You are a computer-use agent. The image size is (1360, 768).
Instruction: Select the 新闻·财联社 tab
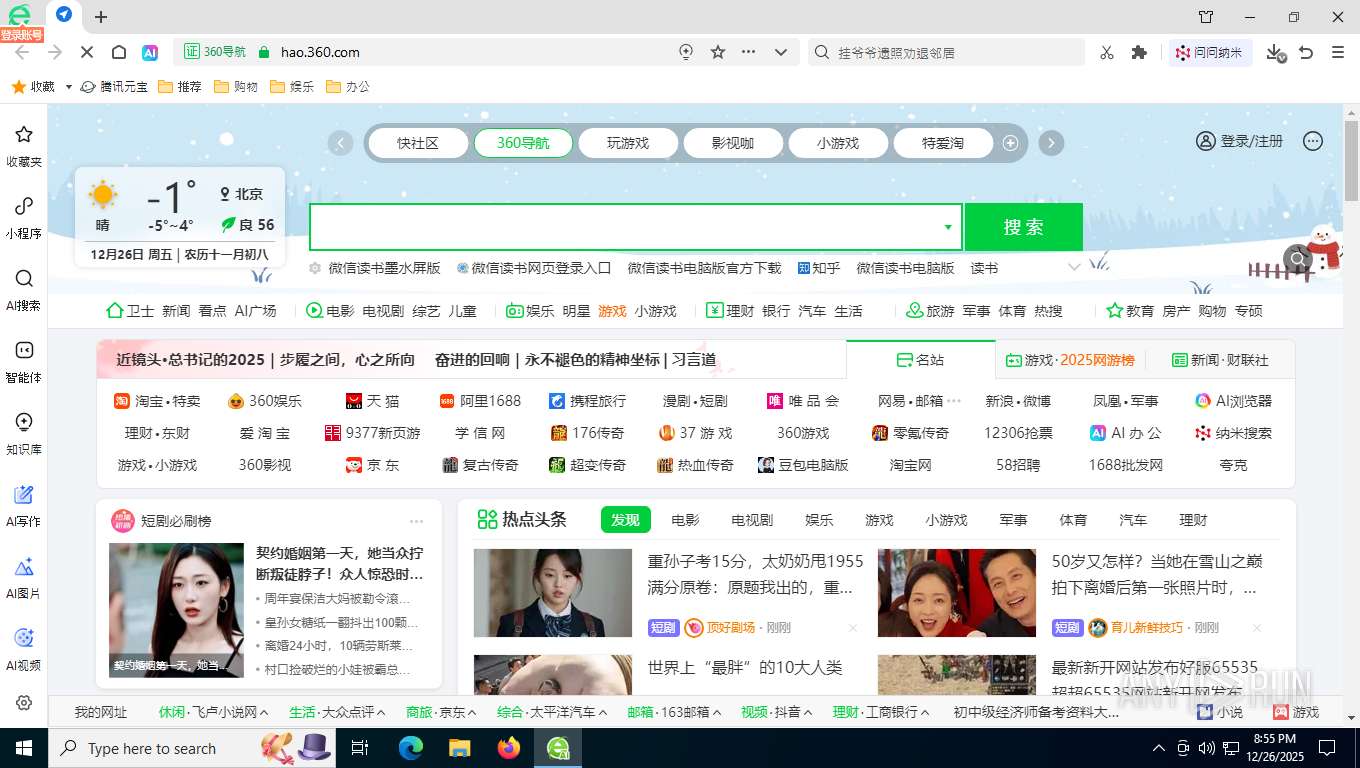tap(1220, 359)
